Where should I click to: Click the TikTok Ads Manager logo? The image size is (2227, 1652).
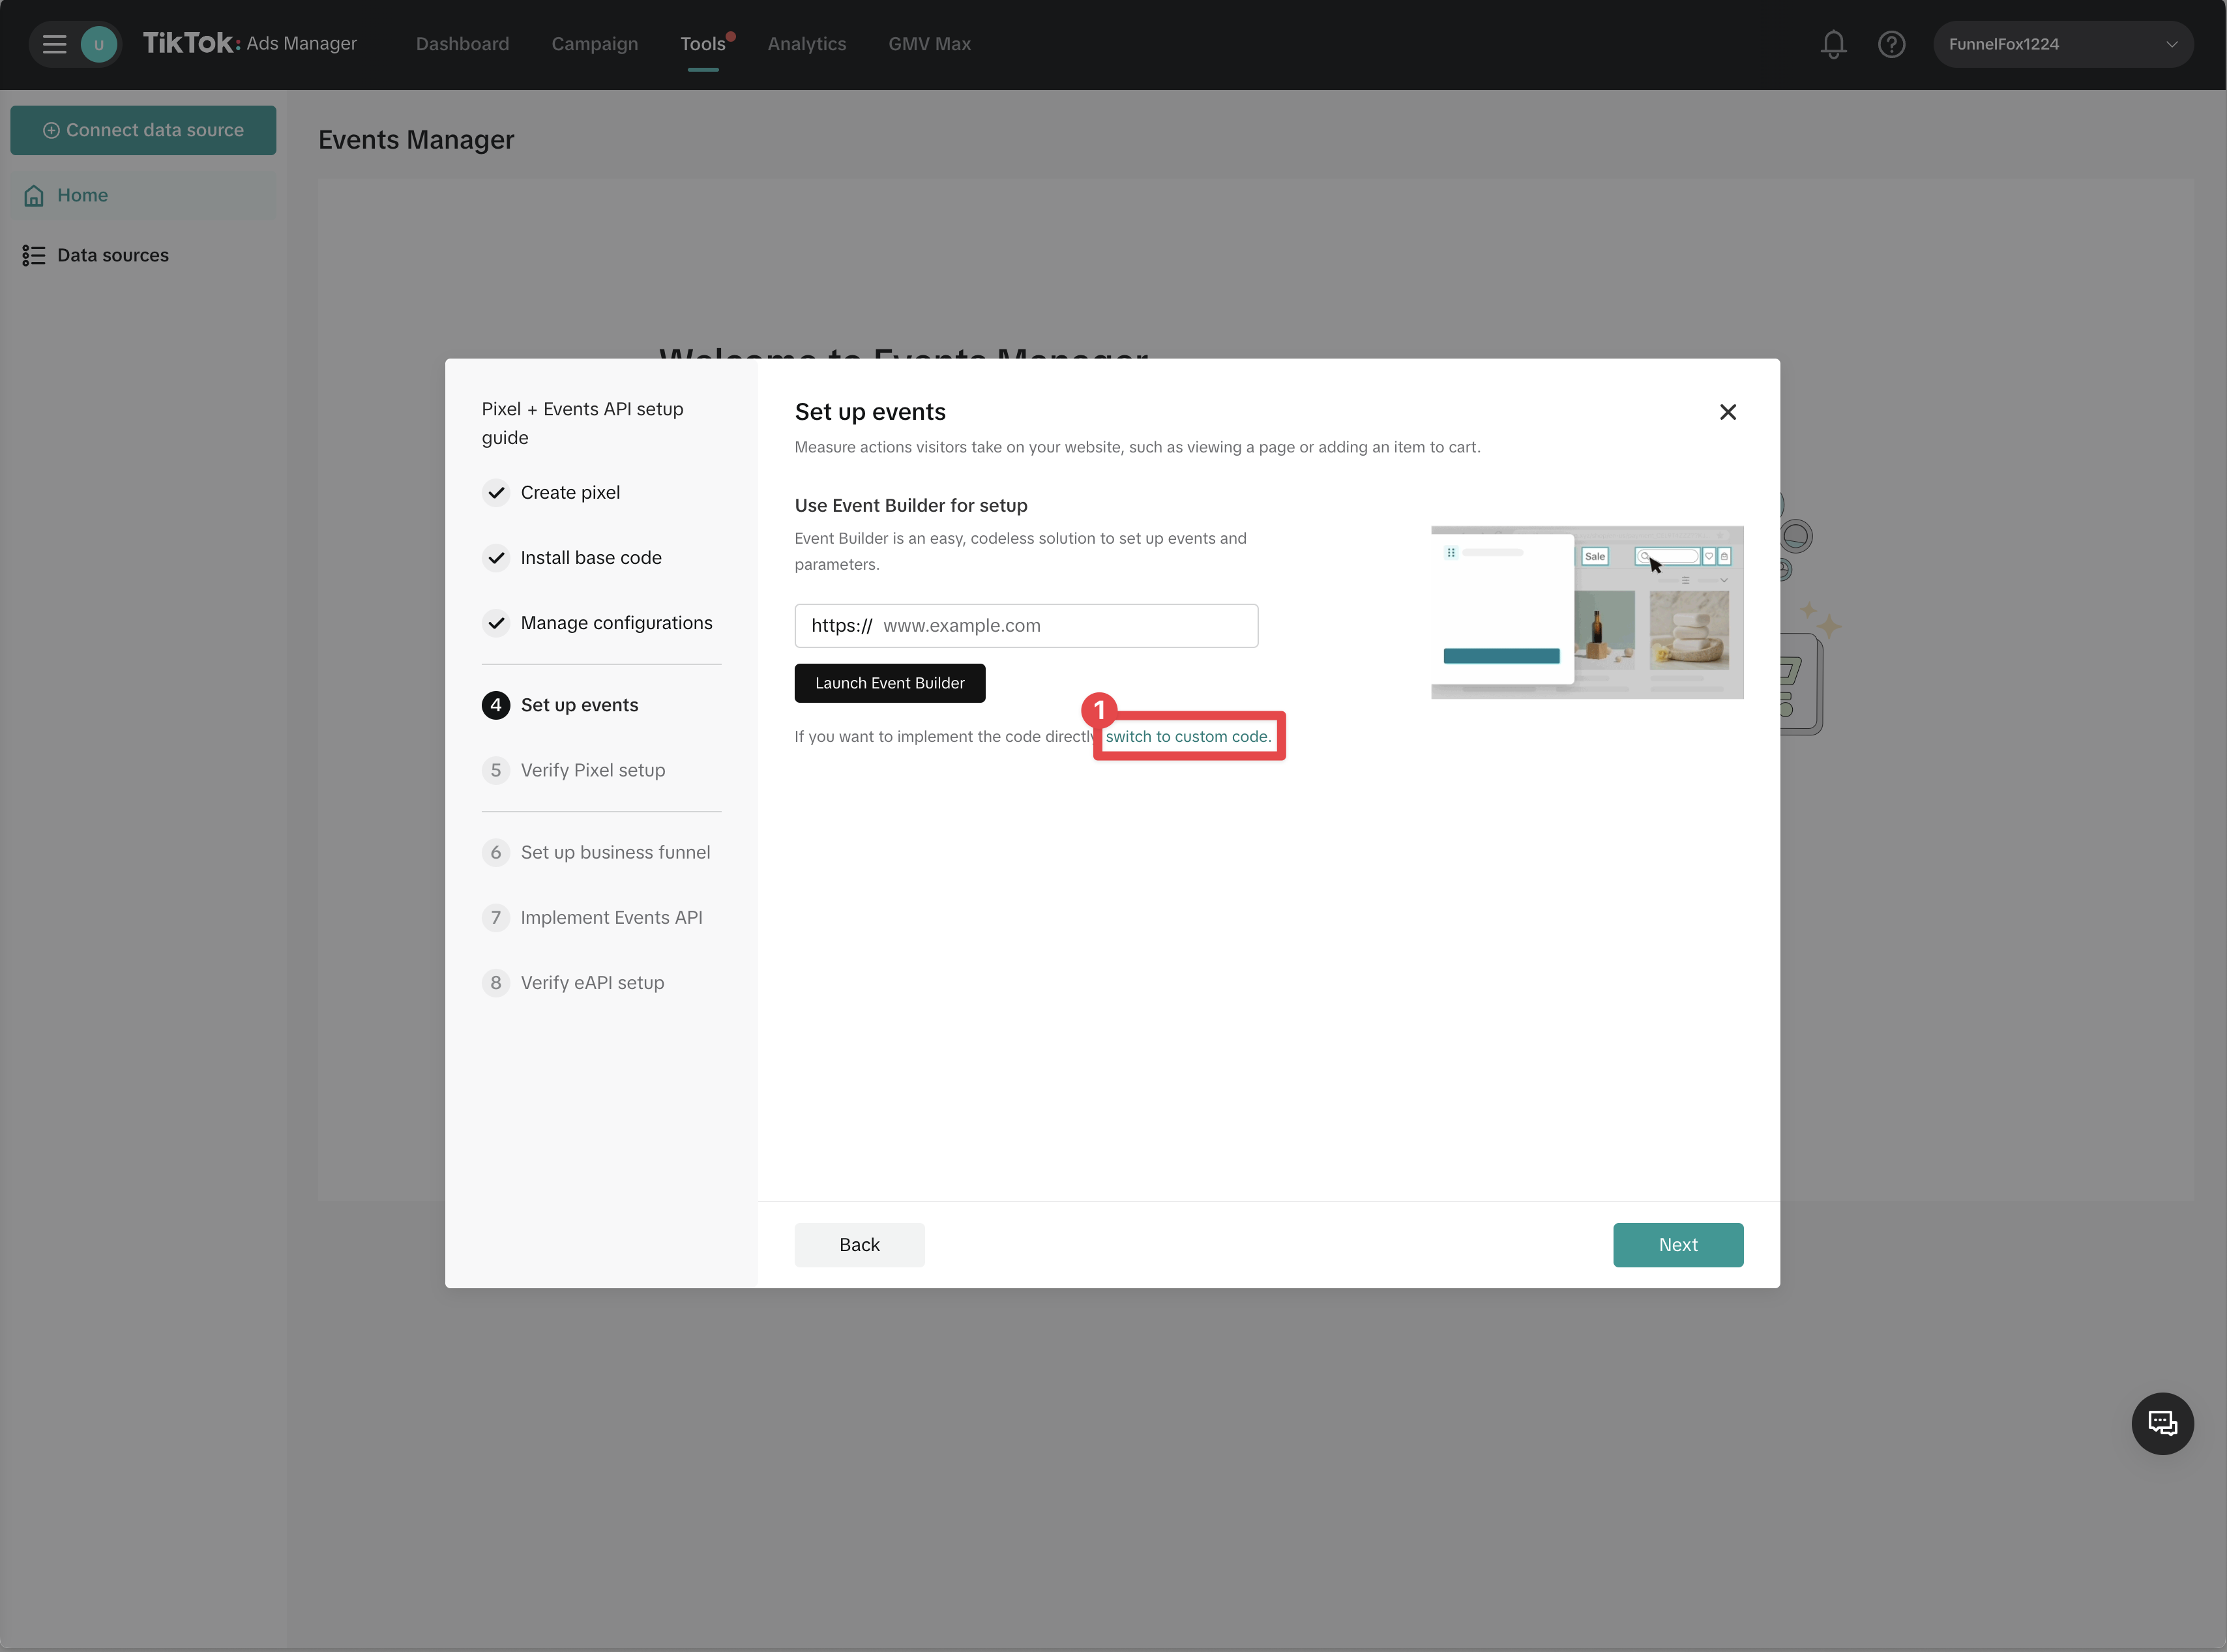[250, 43]
